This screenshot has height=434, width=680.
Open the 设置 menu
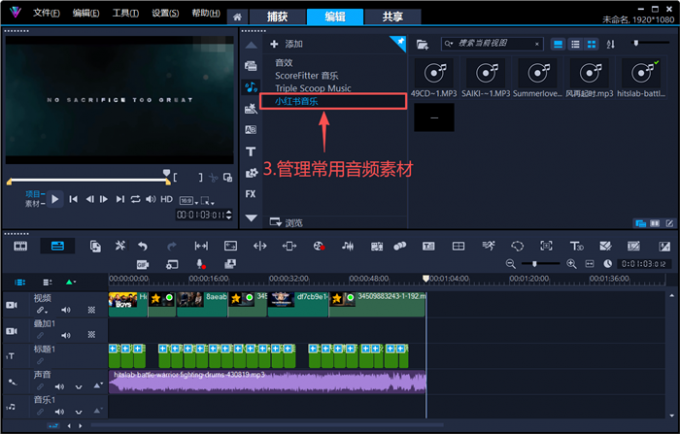point(165,13)
